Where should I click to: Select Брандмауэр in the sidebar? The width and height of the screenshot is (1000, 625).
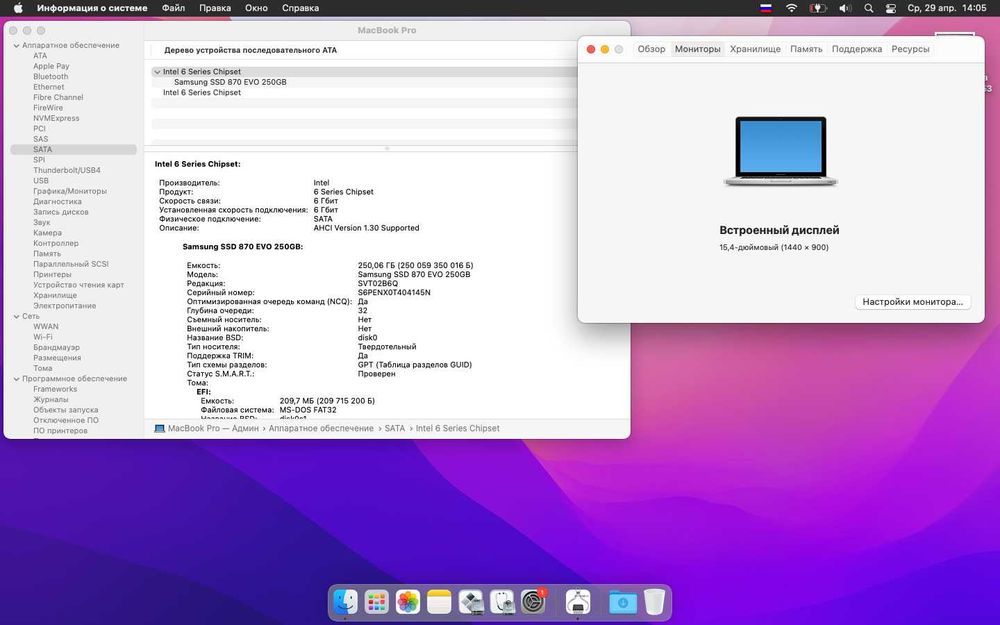(x=57, y=348)
